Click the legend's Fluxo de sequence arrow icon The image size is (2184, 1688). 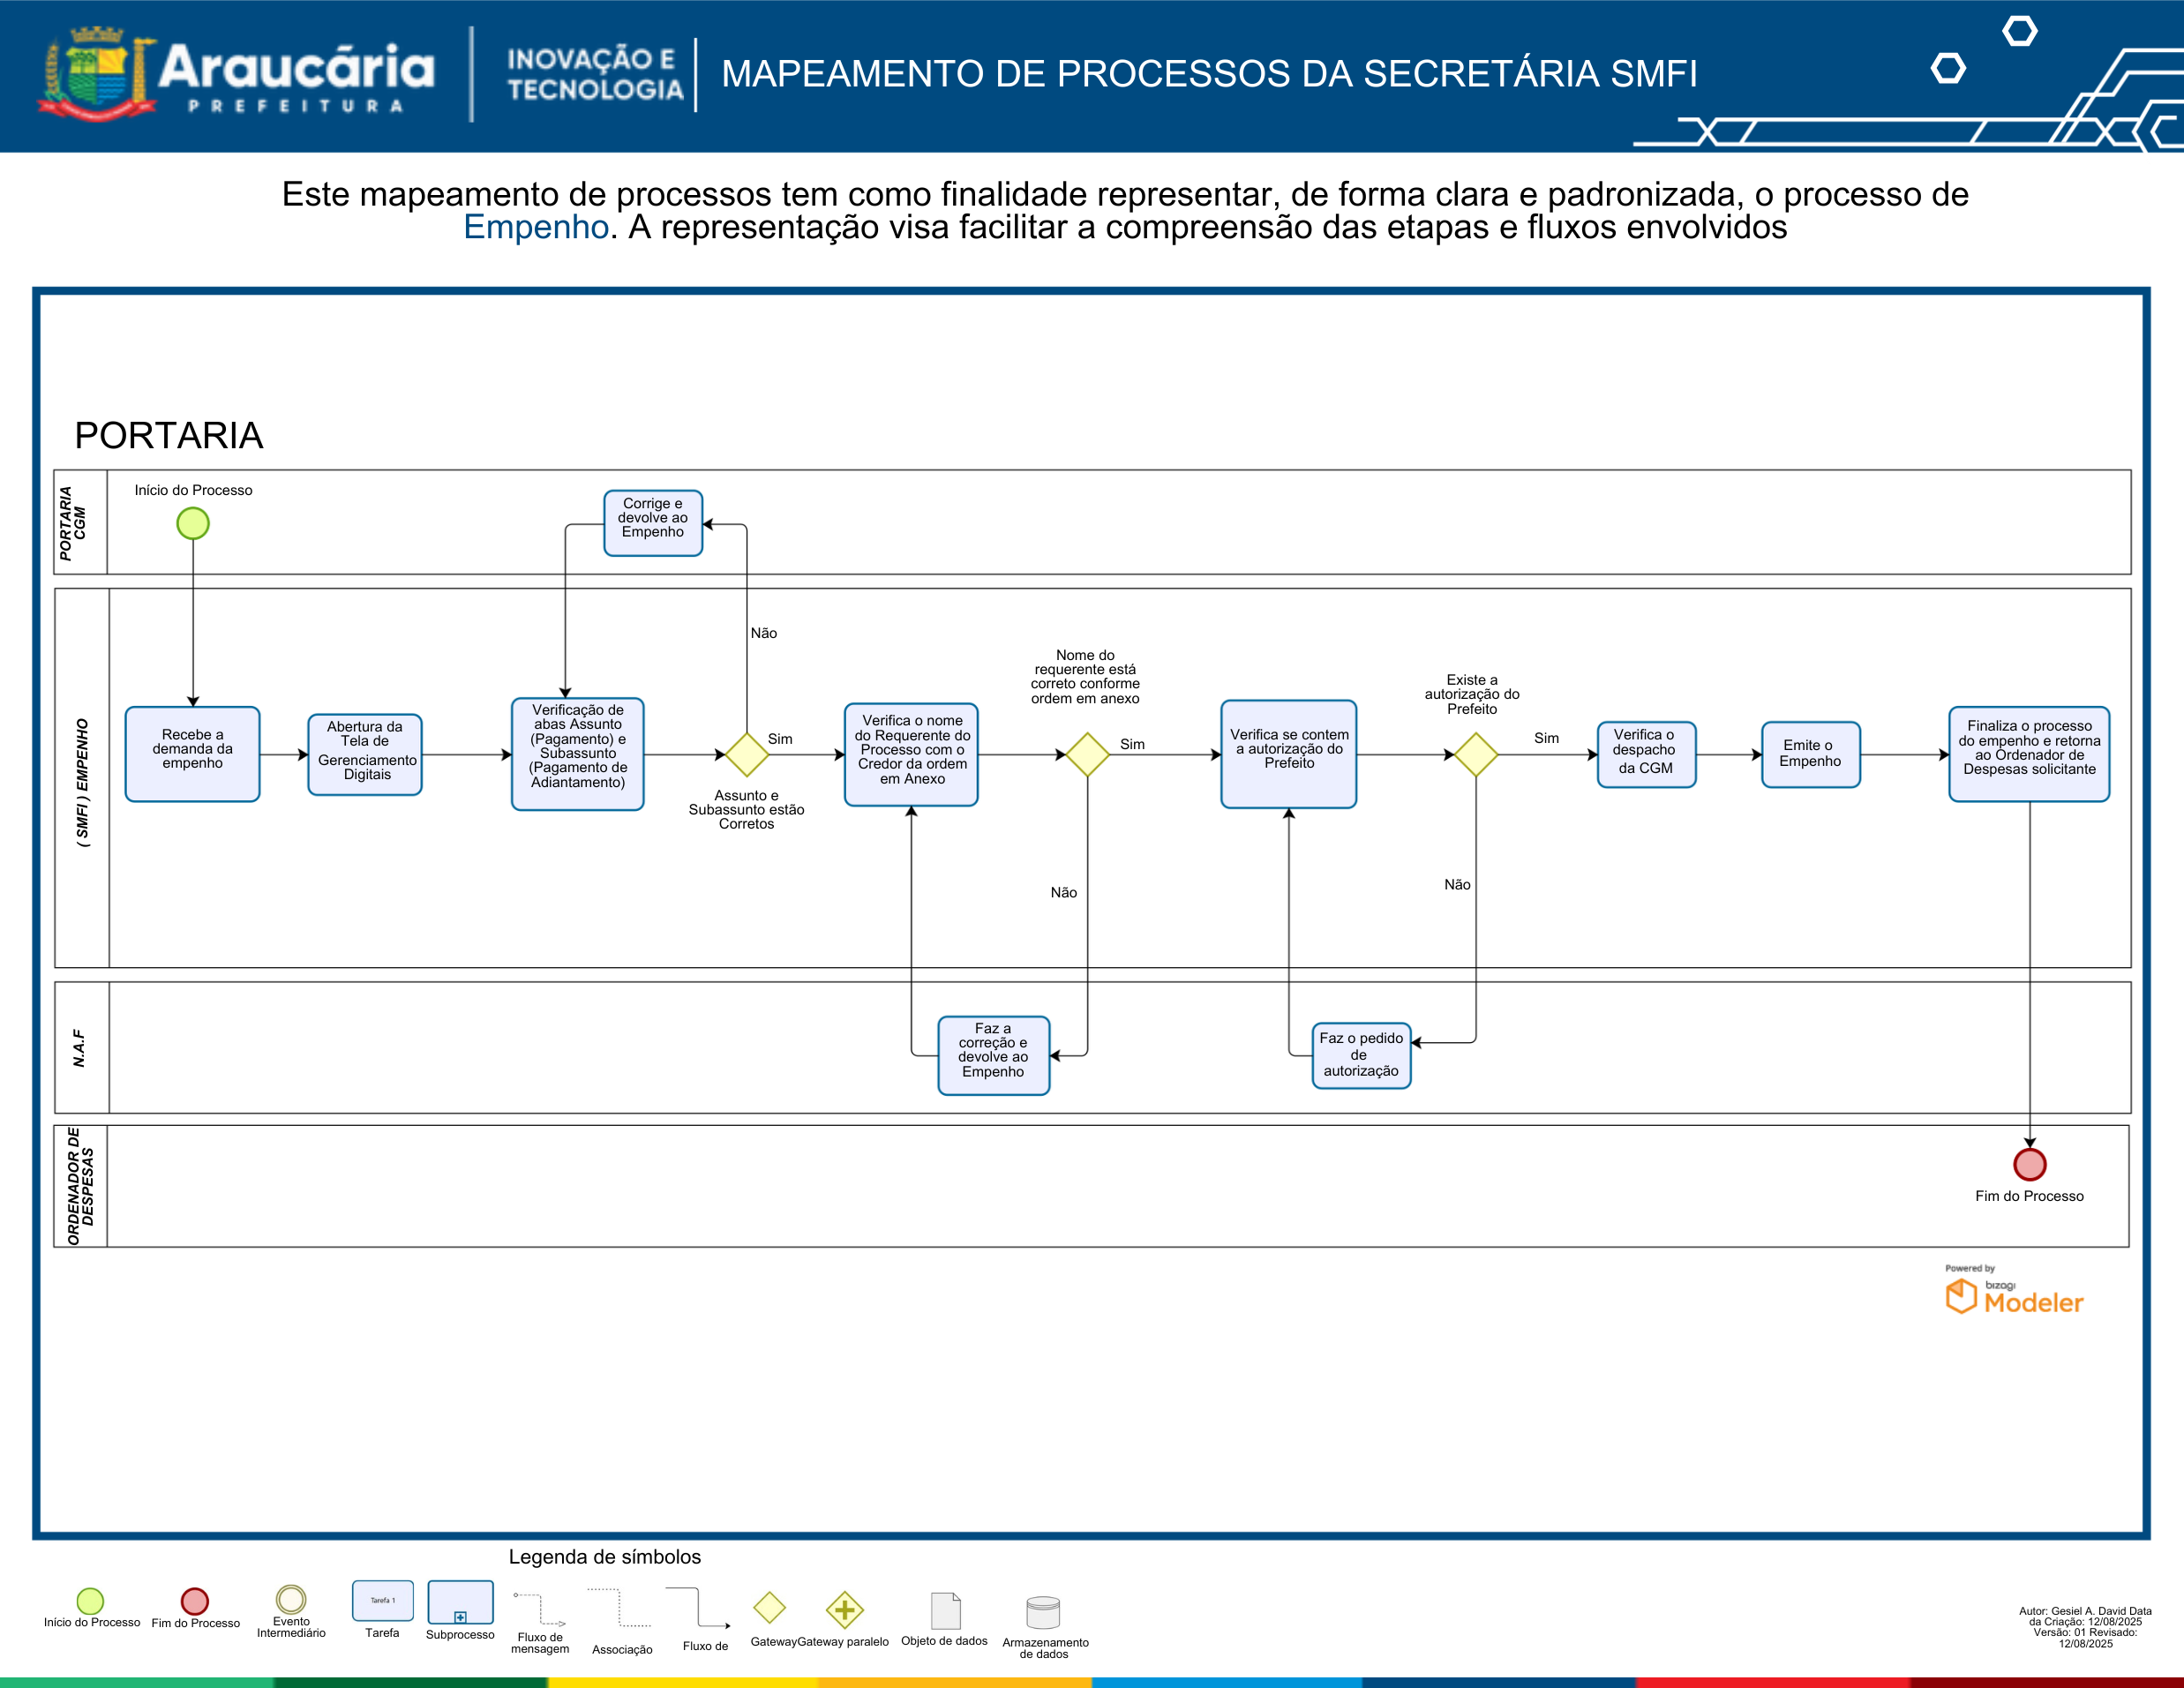pos(698,1607)
